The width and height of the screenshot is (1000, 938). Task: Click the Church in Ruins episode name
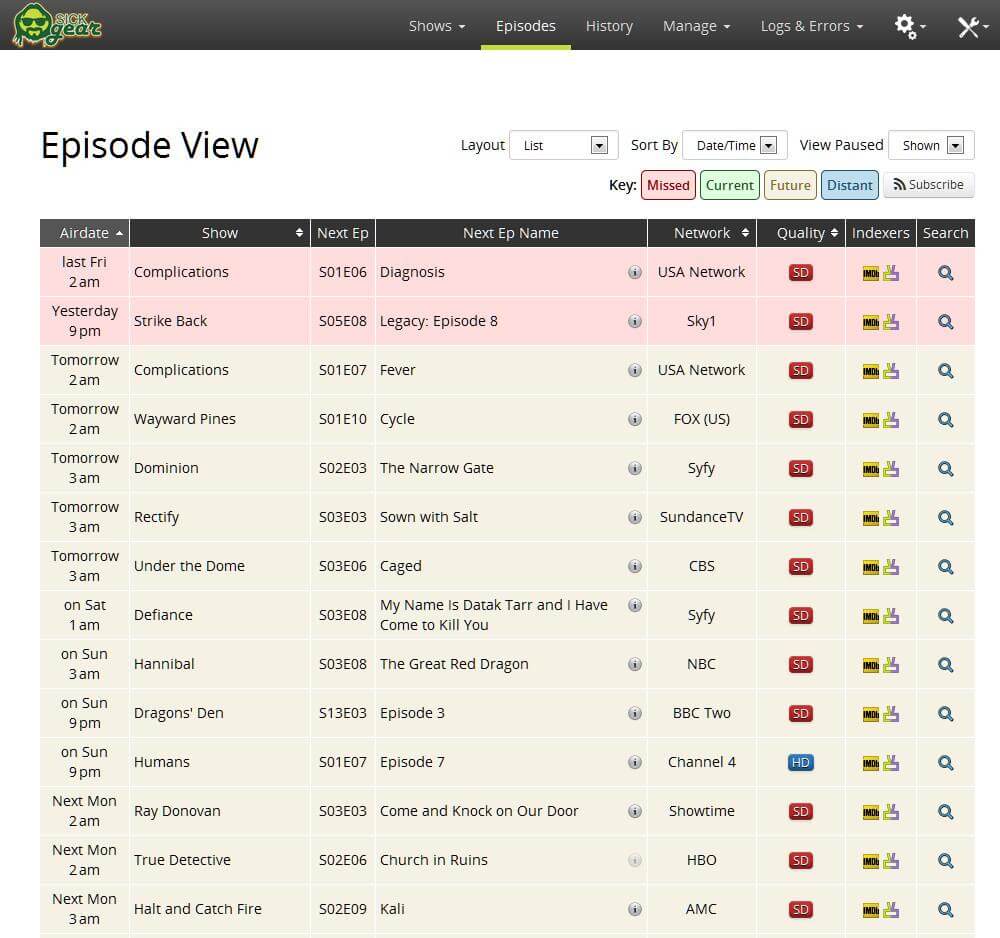click(434, 860)
